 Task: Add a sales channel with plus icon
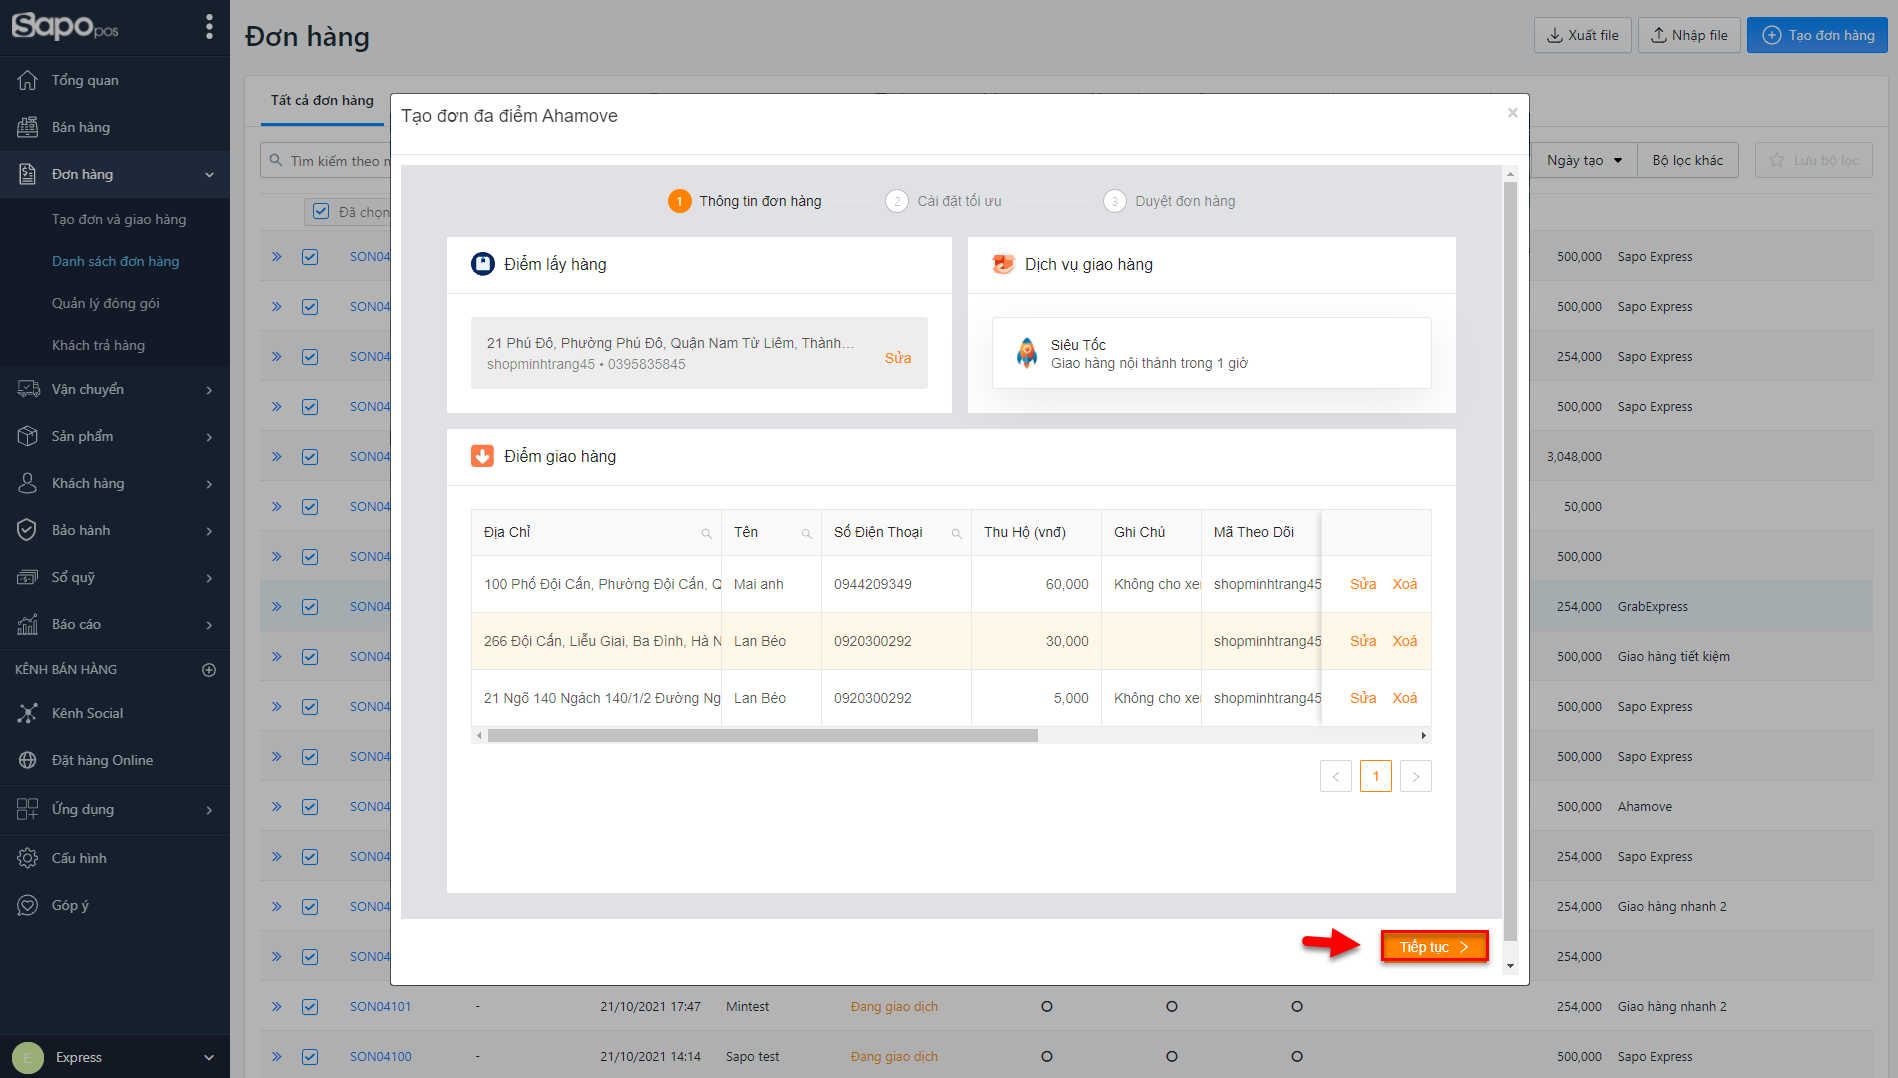pyautogui.click(x=209, y=669)
